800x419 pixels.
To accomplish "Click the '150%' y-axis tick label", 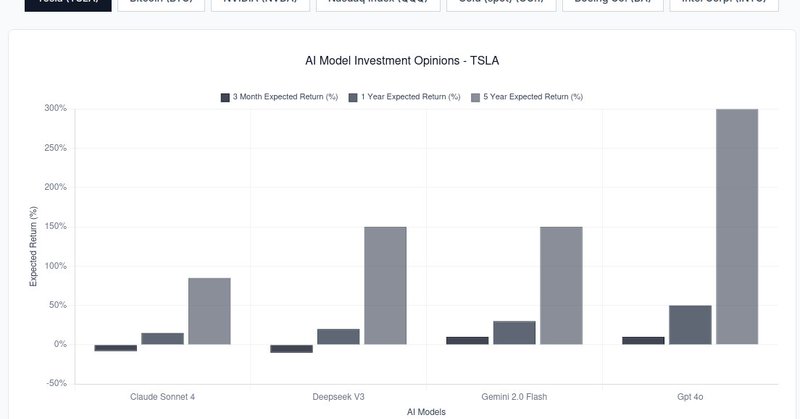I will [x=56, y=227].
